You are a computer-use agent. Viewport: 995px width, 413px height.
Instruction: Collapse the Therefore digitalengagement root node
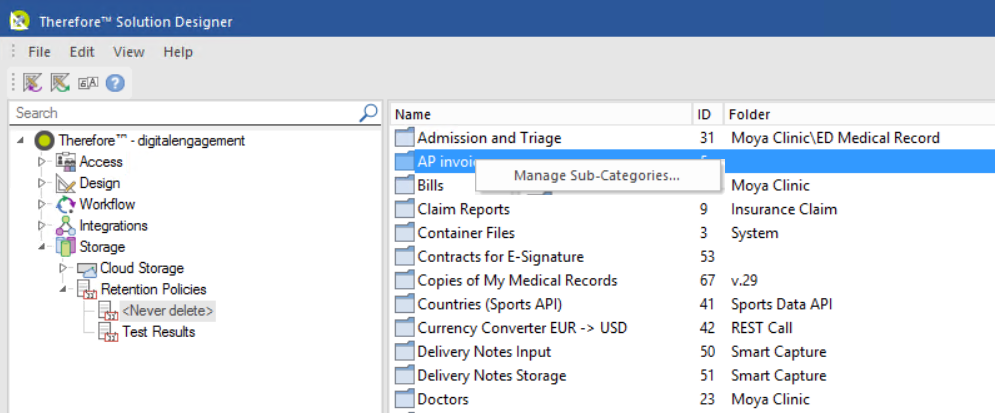click(x=21, y=140)
